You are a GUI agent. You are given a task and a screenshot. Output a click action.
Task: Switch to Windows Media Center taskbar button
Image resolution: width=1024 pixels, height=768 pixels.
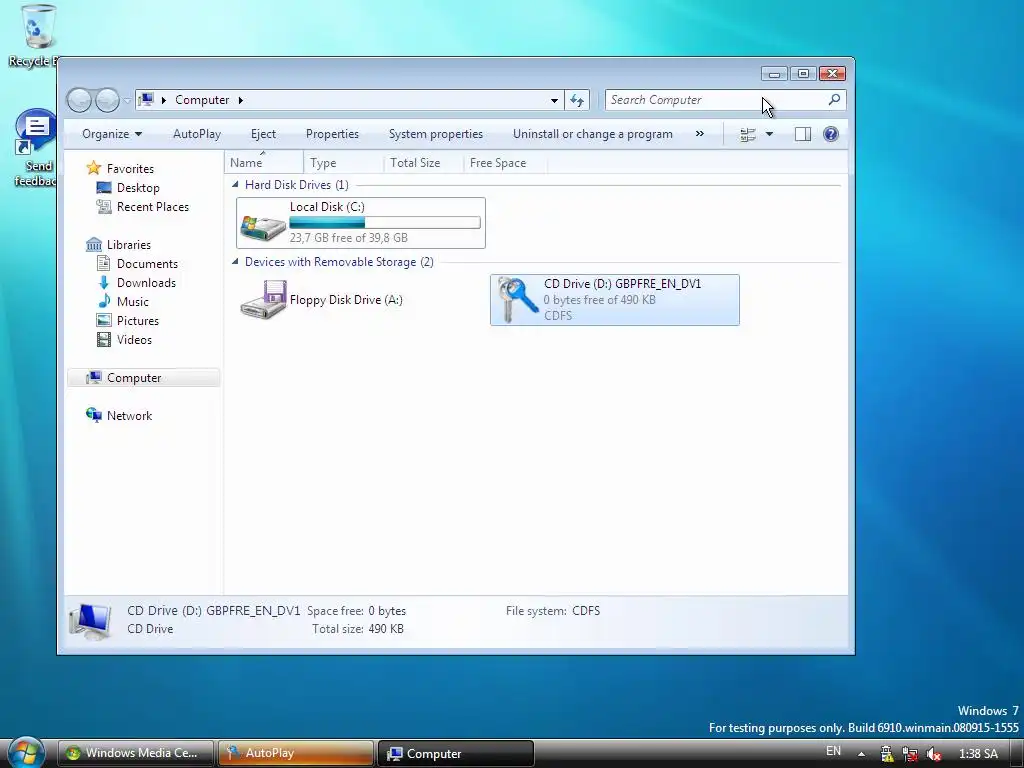click(136, 753)
